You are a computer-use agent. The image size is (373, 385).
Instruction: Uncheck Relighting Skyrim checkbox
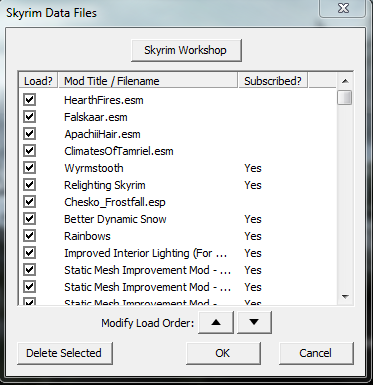29,185
